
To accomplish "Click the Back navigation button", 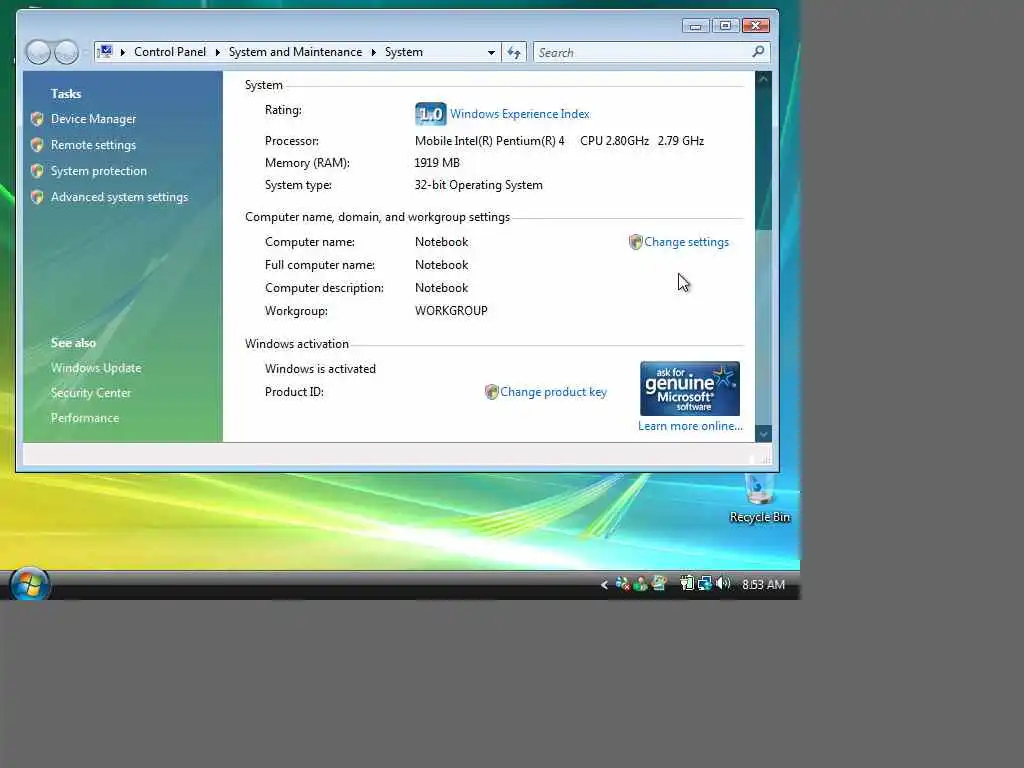I will [x=39, y=52].
